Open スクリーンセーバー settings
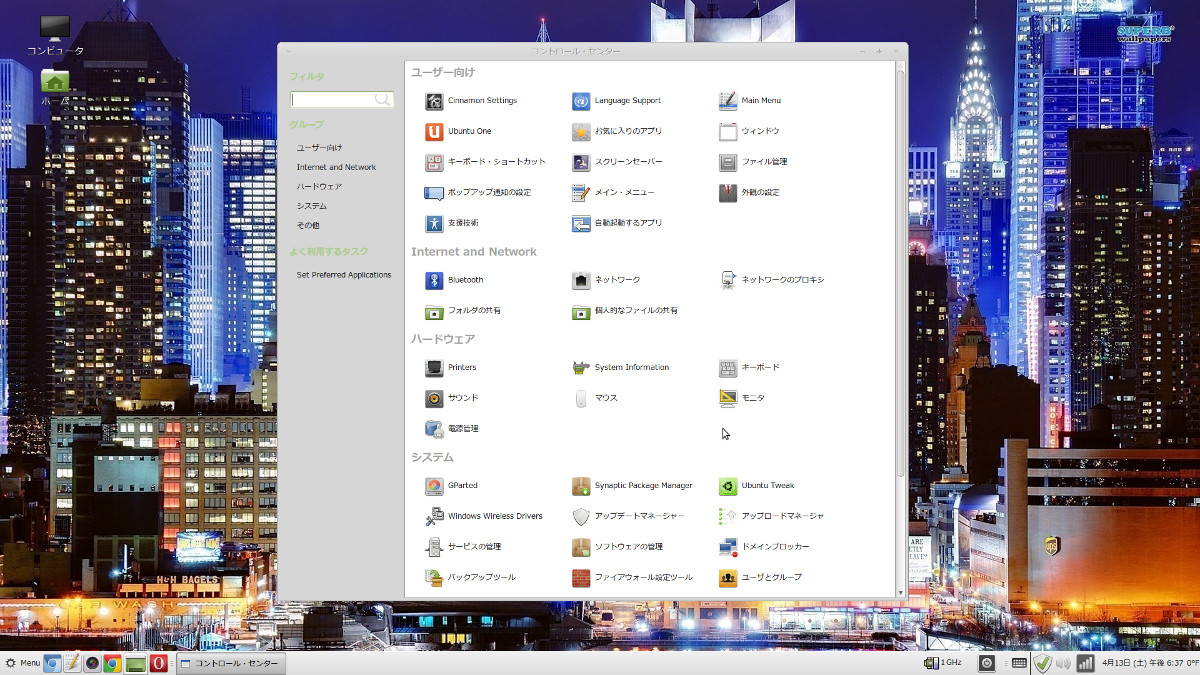The image size is (1200, 675). [x=617, y=162]
